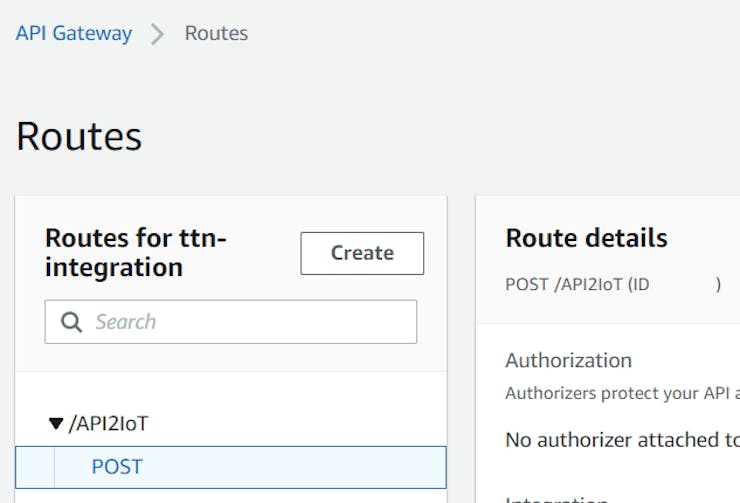Click the 'Routes for ttn-integration' panel title

coord(136,253)
